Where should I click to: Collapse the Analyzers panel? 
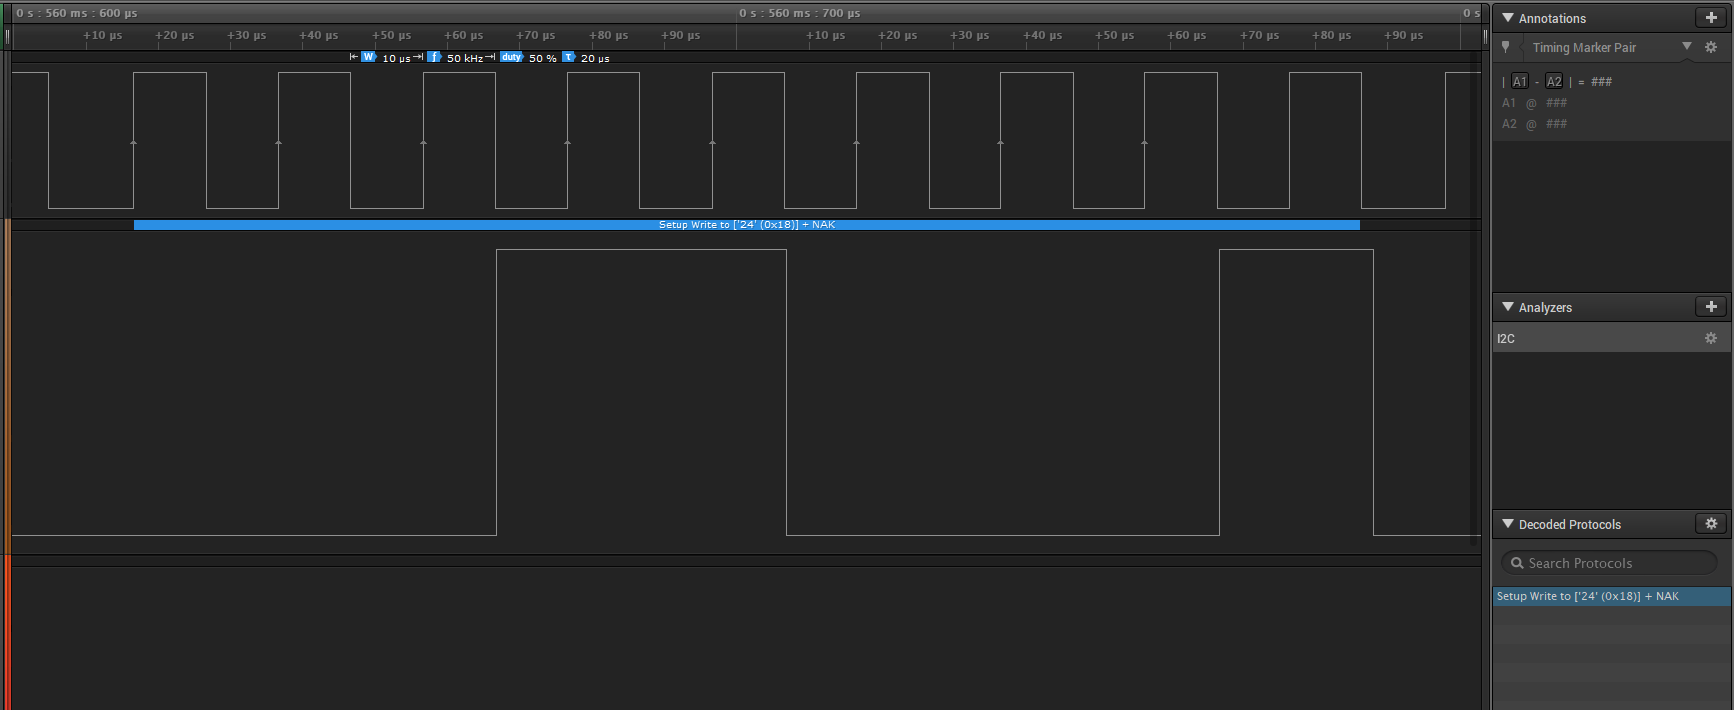1508,307
